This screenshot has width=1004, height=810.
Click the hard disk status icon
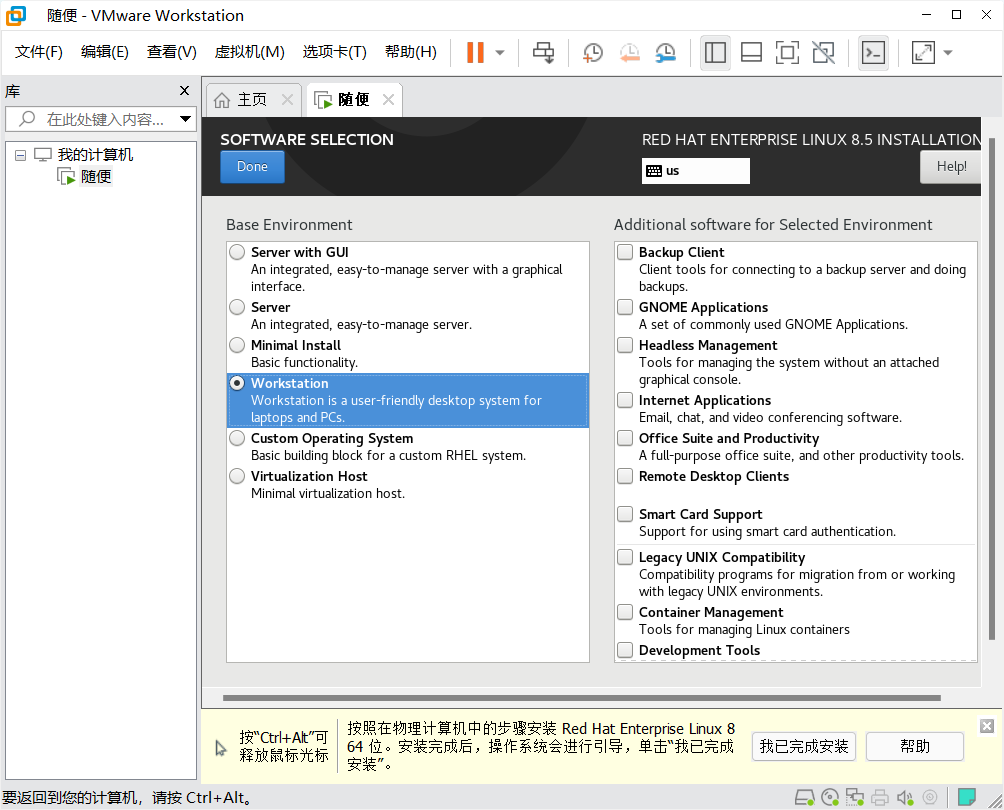point(805,797)
